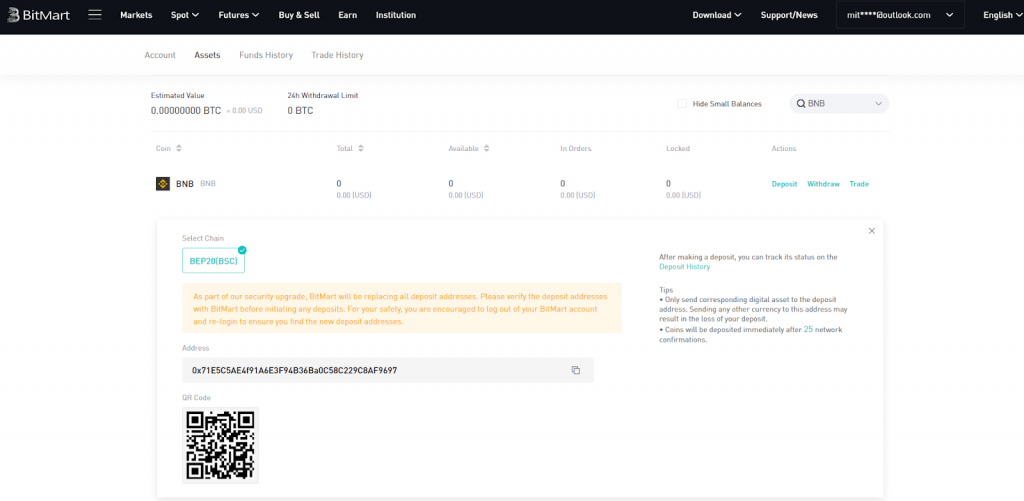Toggle Hide Small Balances checkbox
Screen dimensions: 1024x501
682,103
